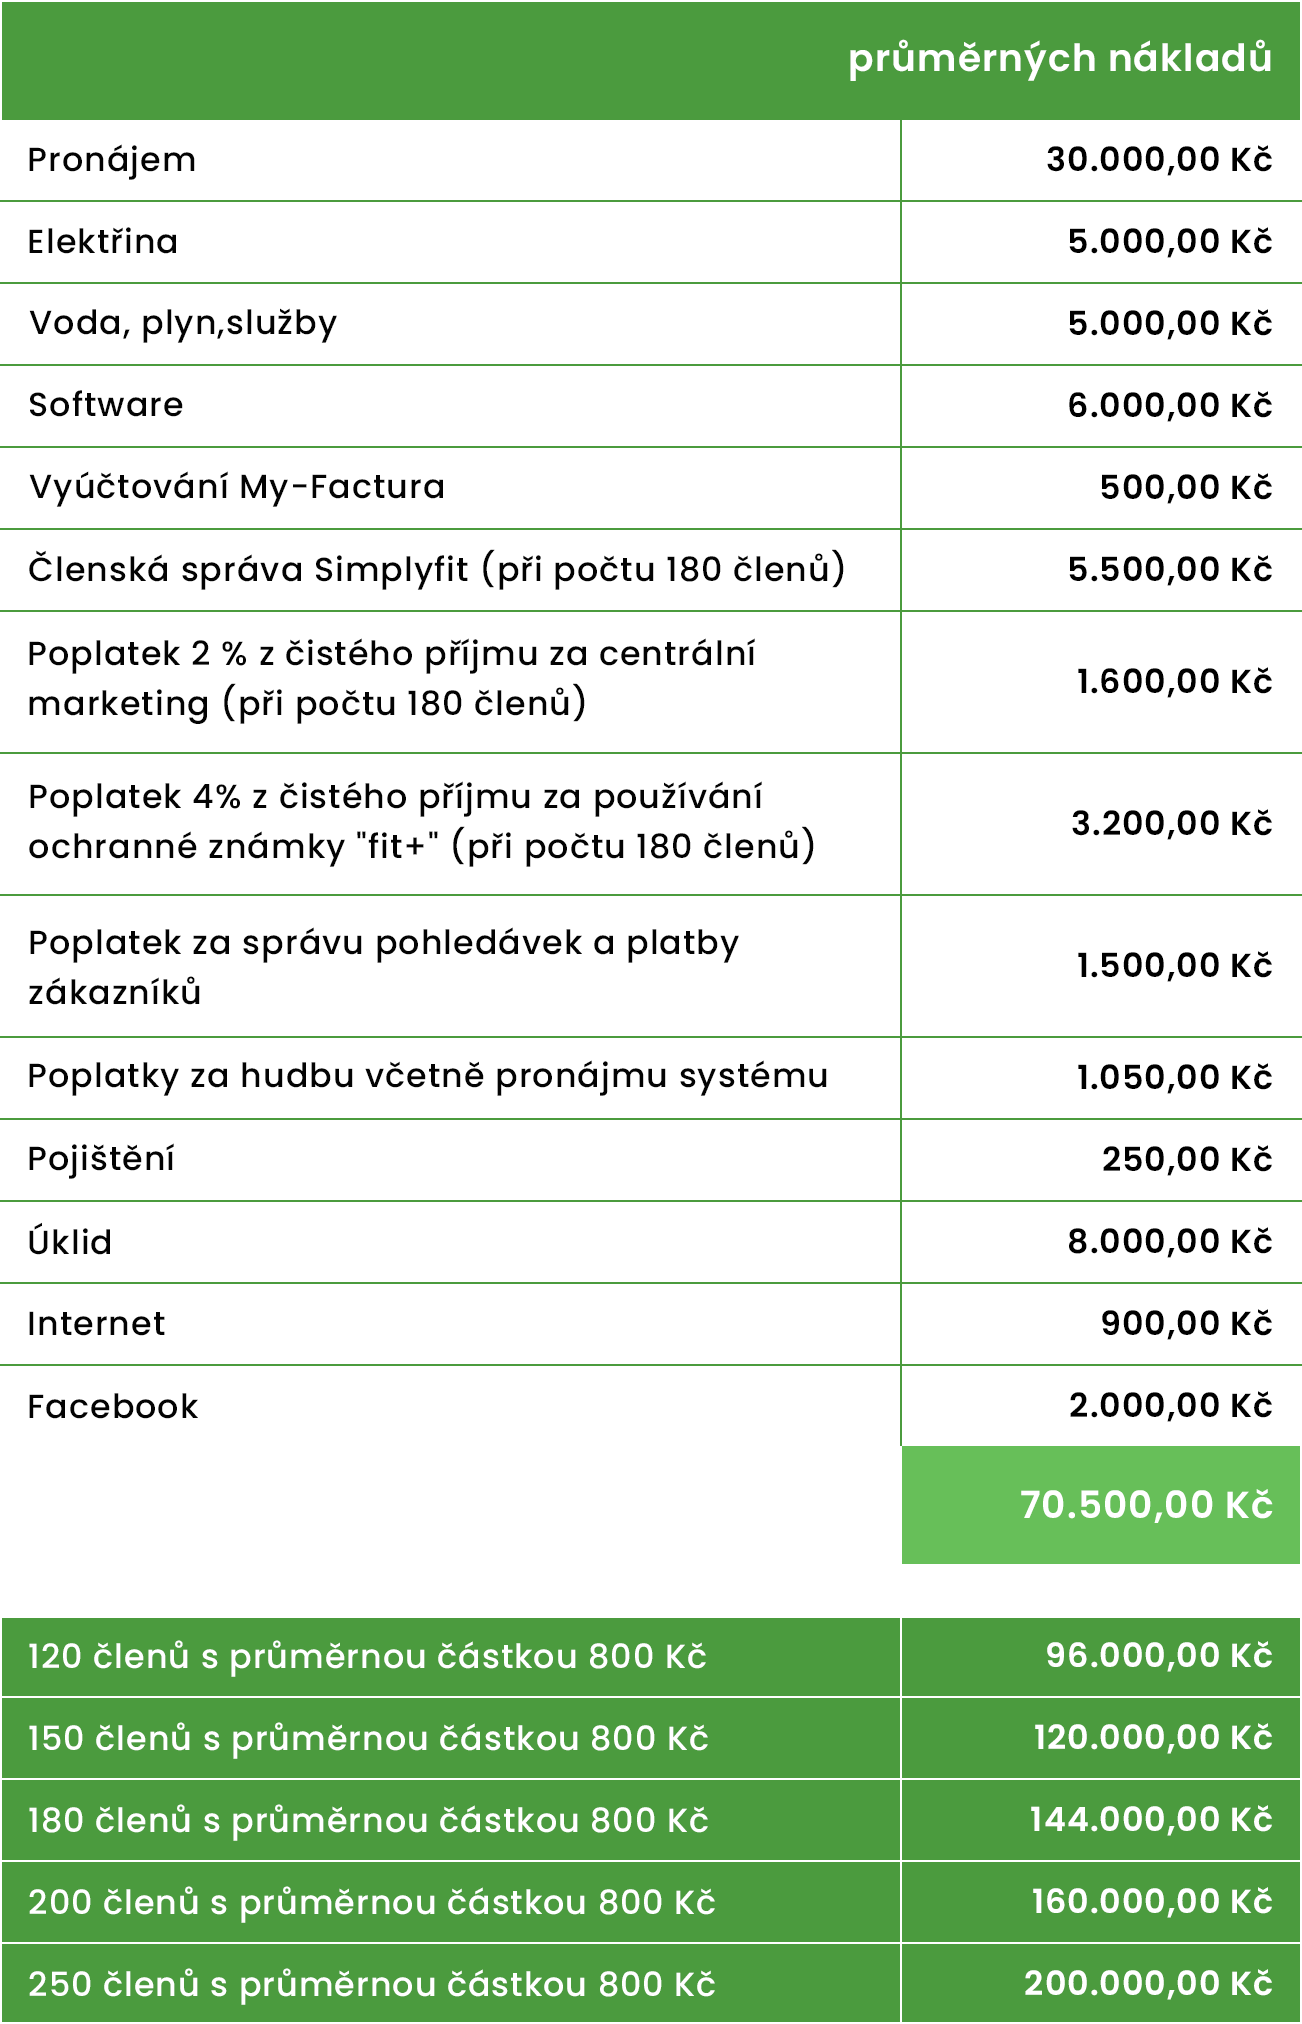1302x2024 pixels.
Task: Click the header text průměrných nákladů
Action: [x=1060, y=59]
